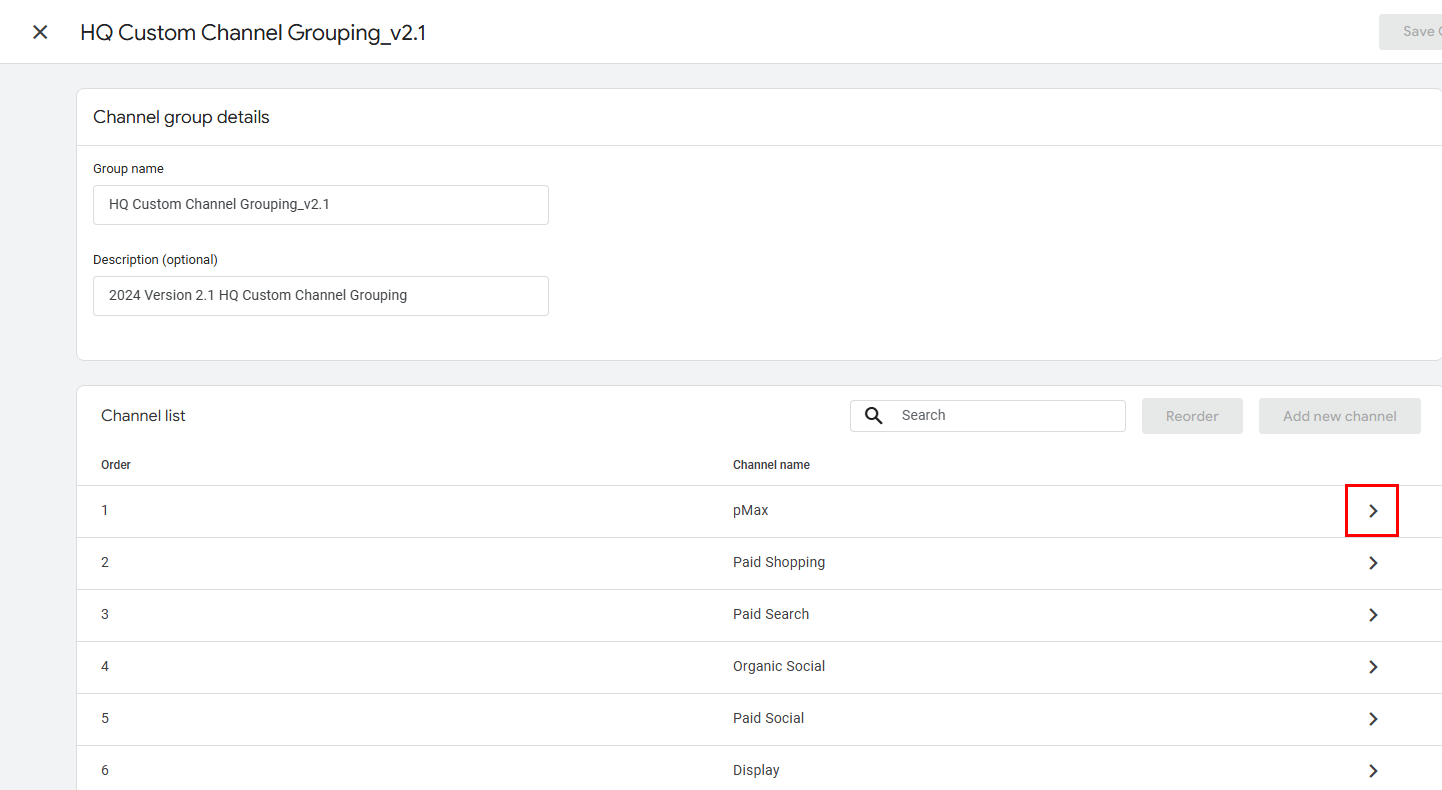Close the channel grouping editor

click(x=40, y=32)
